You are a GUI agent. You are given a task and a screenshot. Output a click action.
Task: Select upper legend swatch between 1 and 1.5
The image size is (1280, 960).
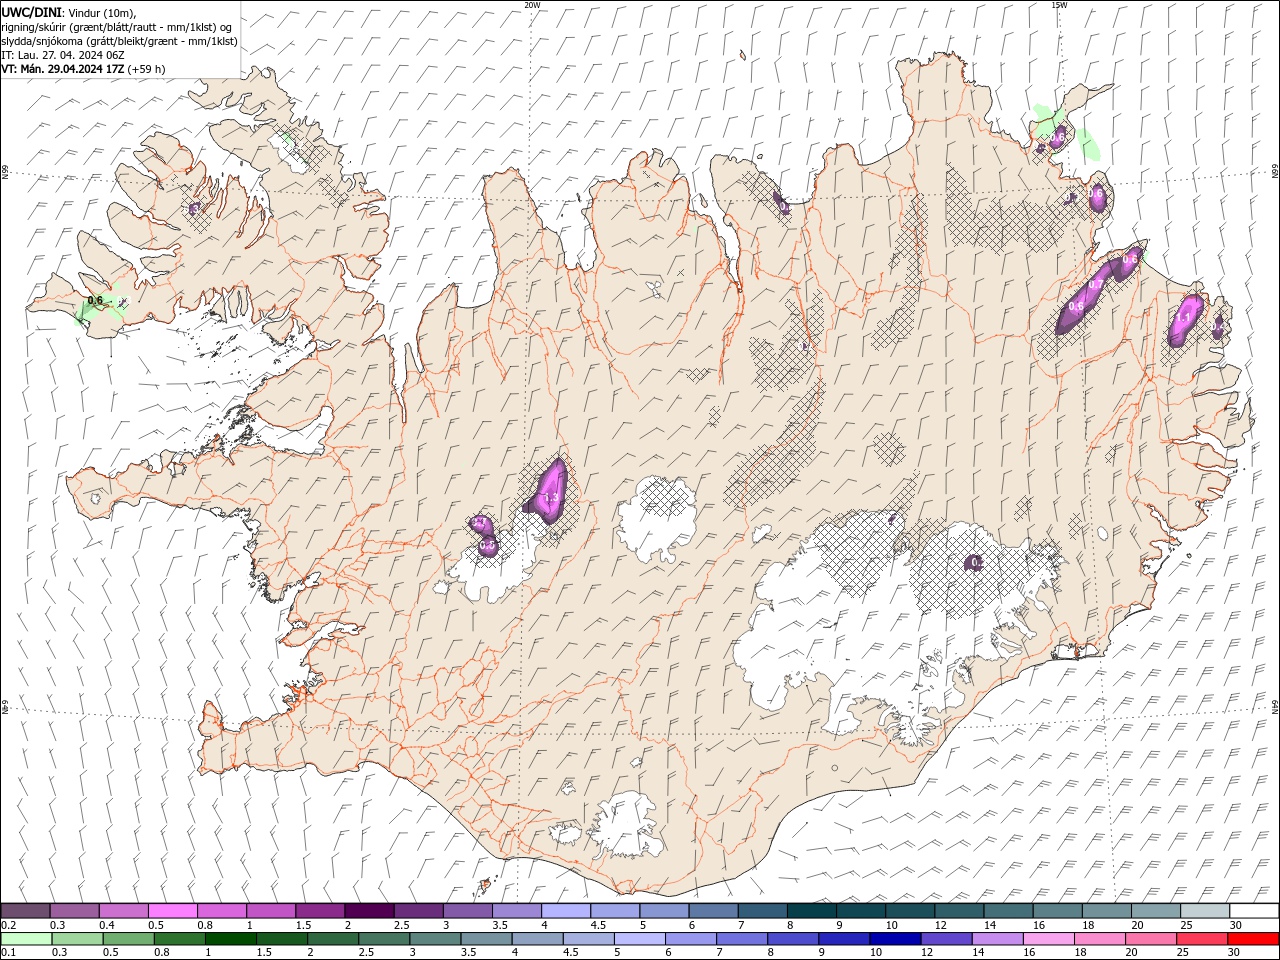tap(270, 911)
